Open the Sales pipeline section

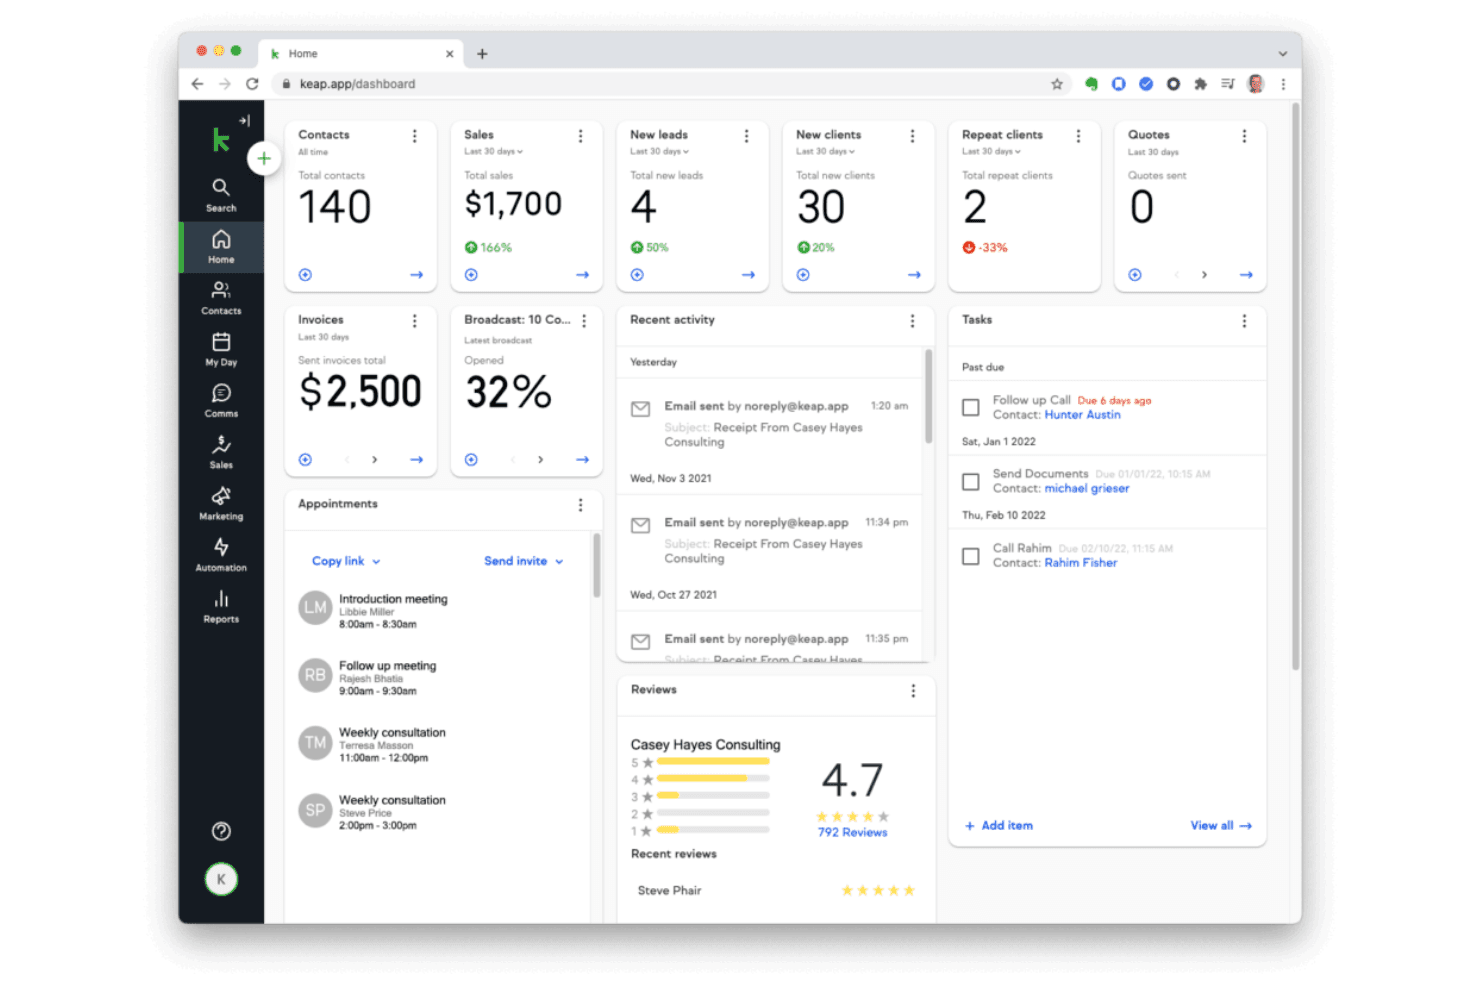point(221,452)
